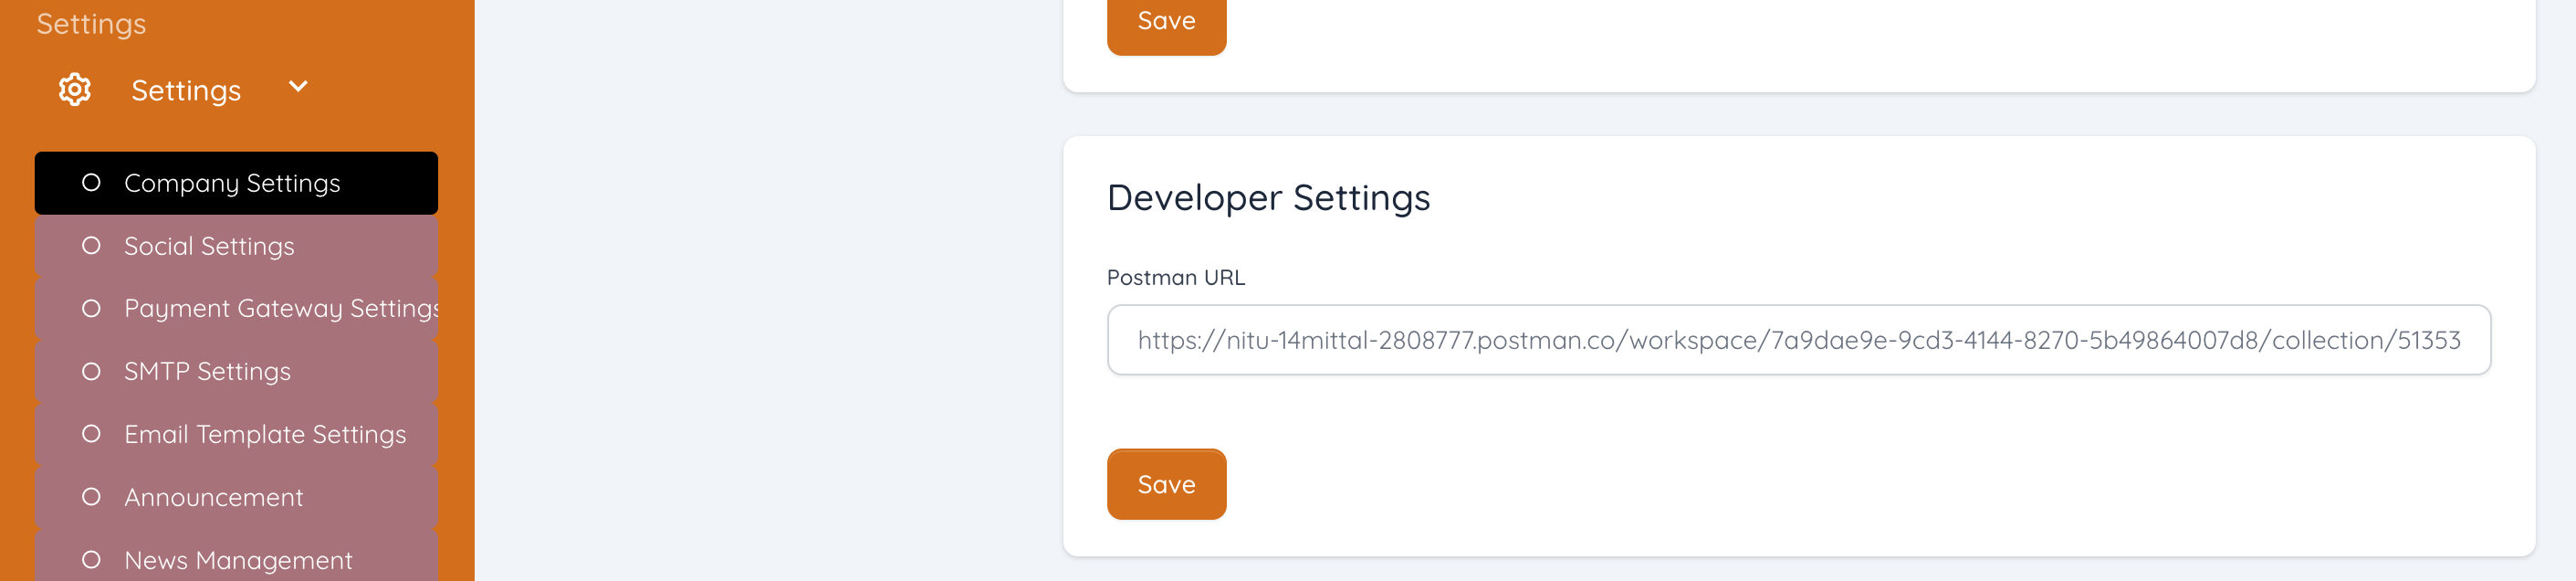Select Email Template Settings
This screenshot has height=581, width=2576.
pyautogui.click(x=265, y=434)
